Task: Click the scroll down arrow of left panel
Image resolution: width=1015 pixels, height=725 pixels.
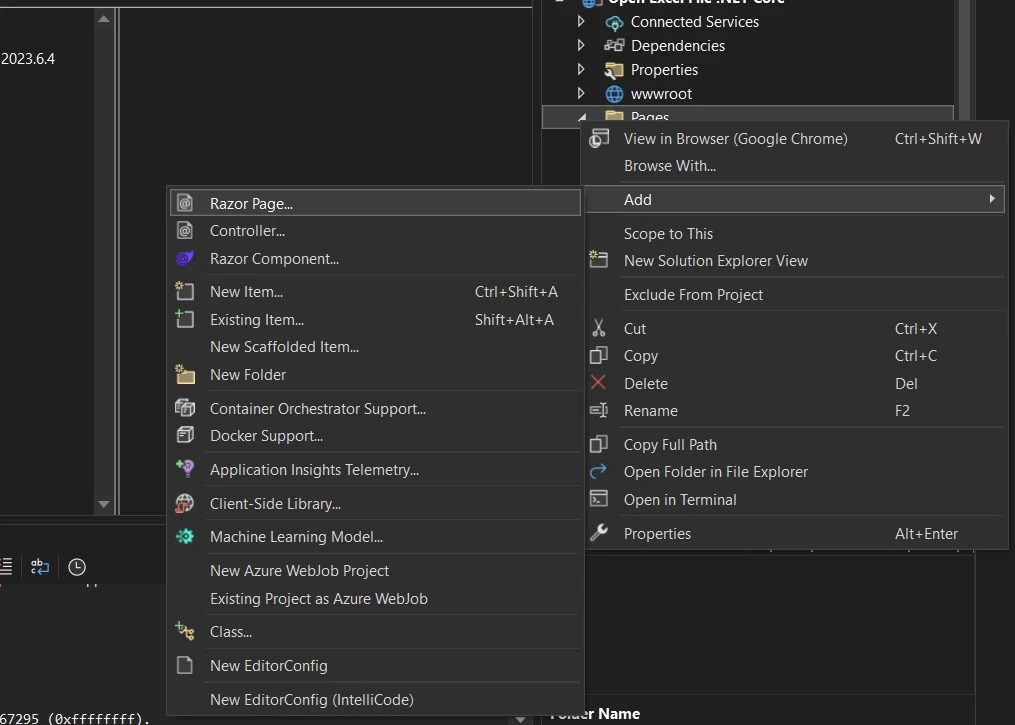Action: point(104,505)
